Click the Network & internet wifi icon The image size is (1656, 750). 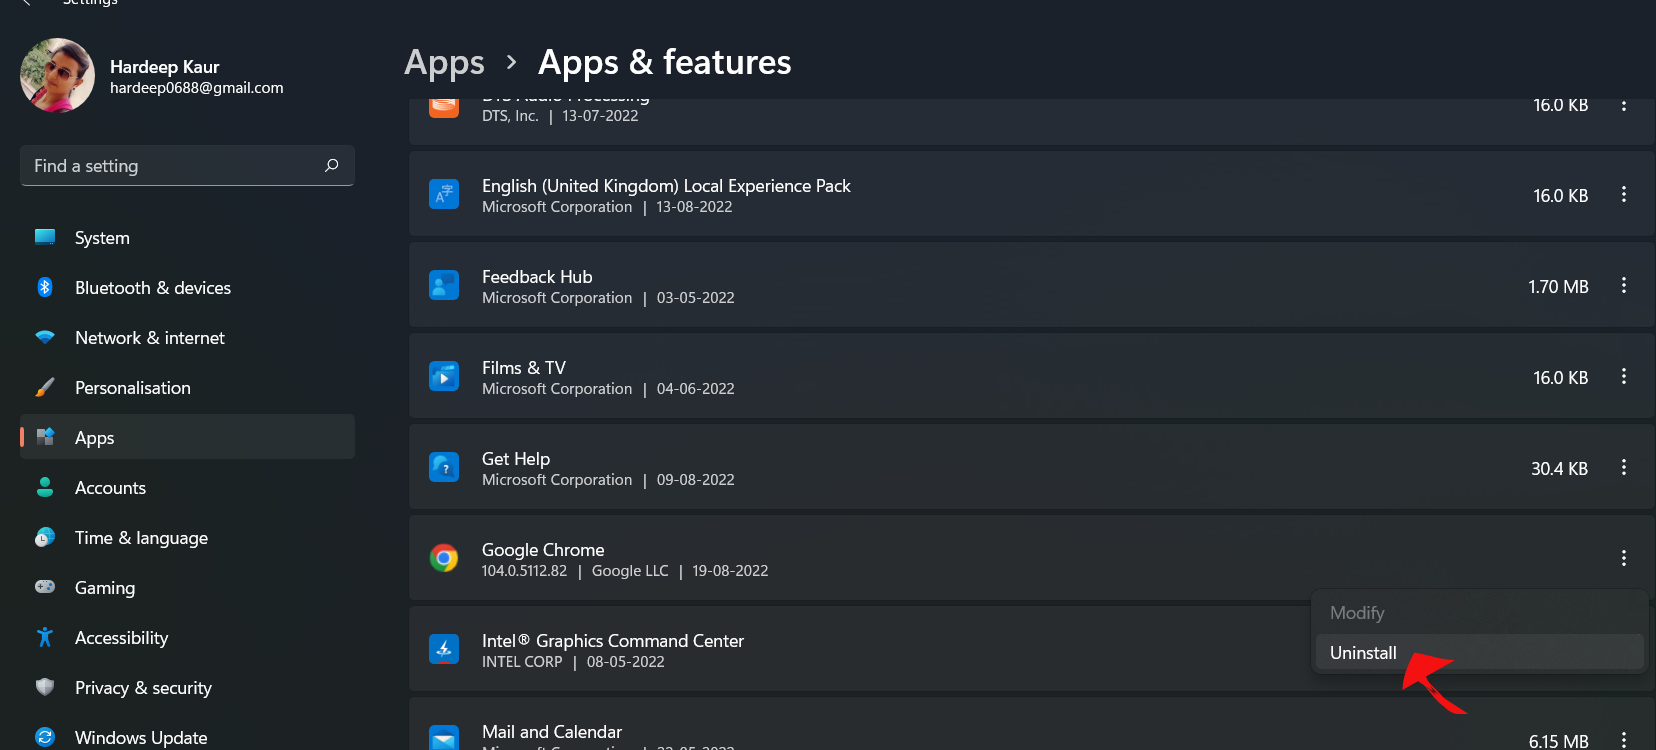pos(45,338)
